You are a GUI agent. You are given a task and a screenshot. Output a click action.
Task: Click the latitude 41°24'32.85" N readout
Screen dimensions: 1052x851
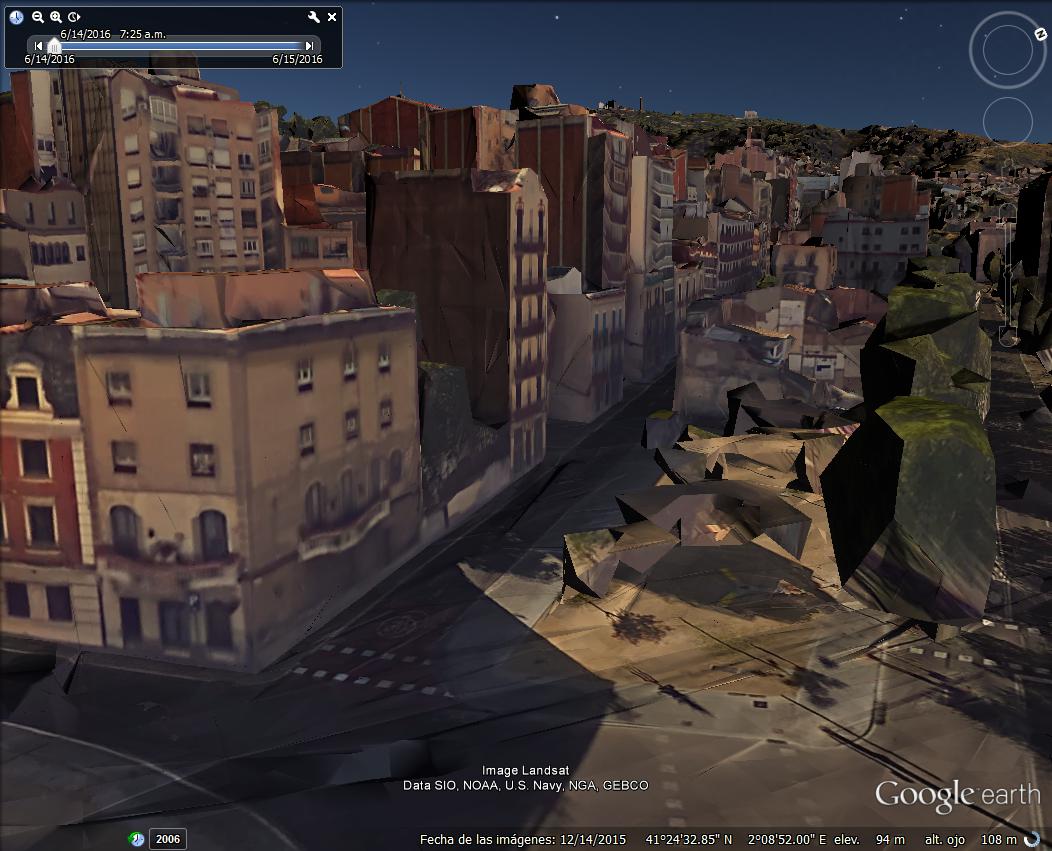click(688, 840)
